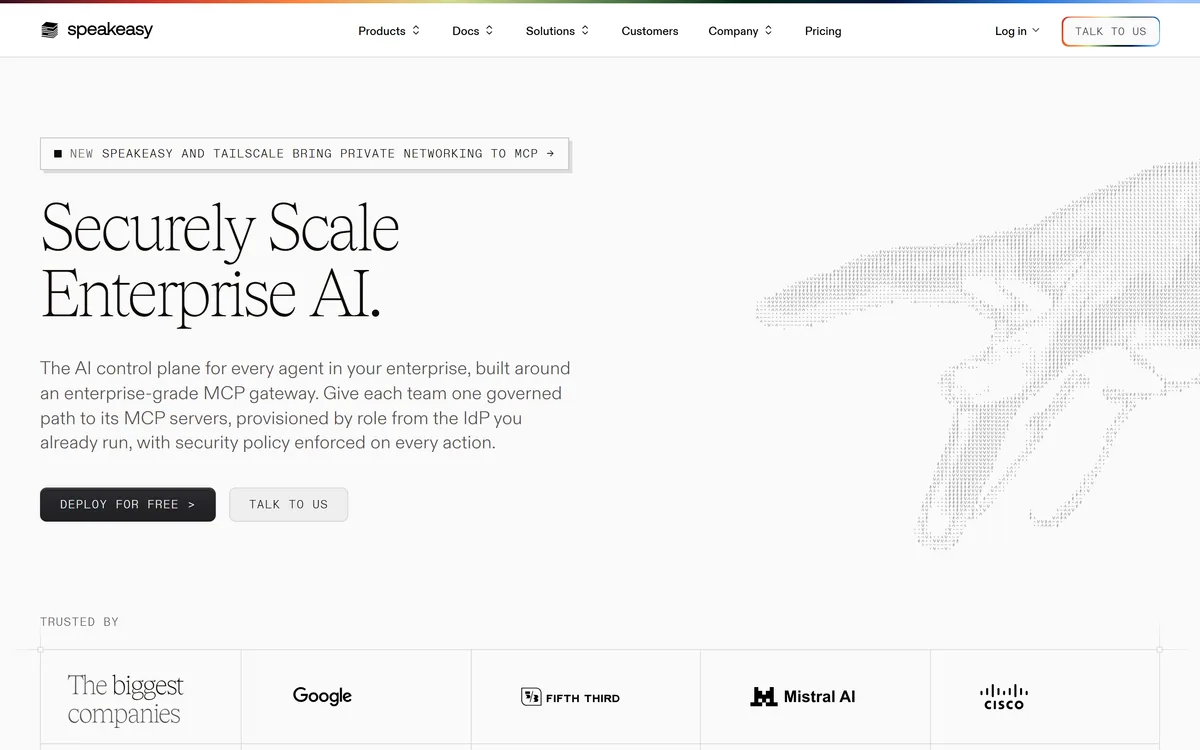Open the Speakeasy and Tailscale announcement banner
The height and width of the screenshot is (750, 1200).
(305, 154)
